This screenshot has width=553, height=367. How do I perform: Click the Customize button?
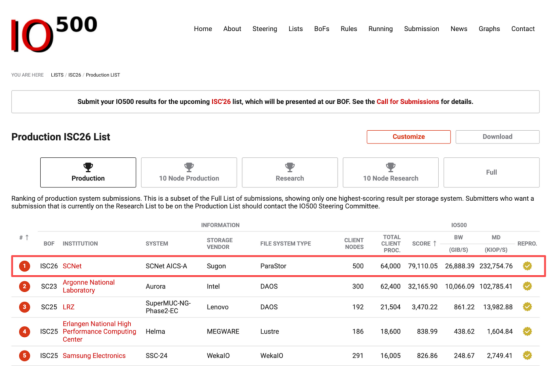pyautogui.click(x=408, y=137)
